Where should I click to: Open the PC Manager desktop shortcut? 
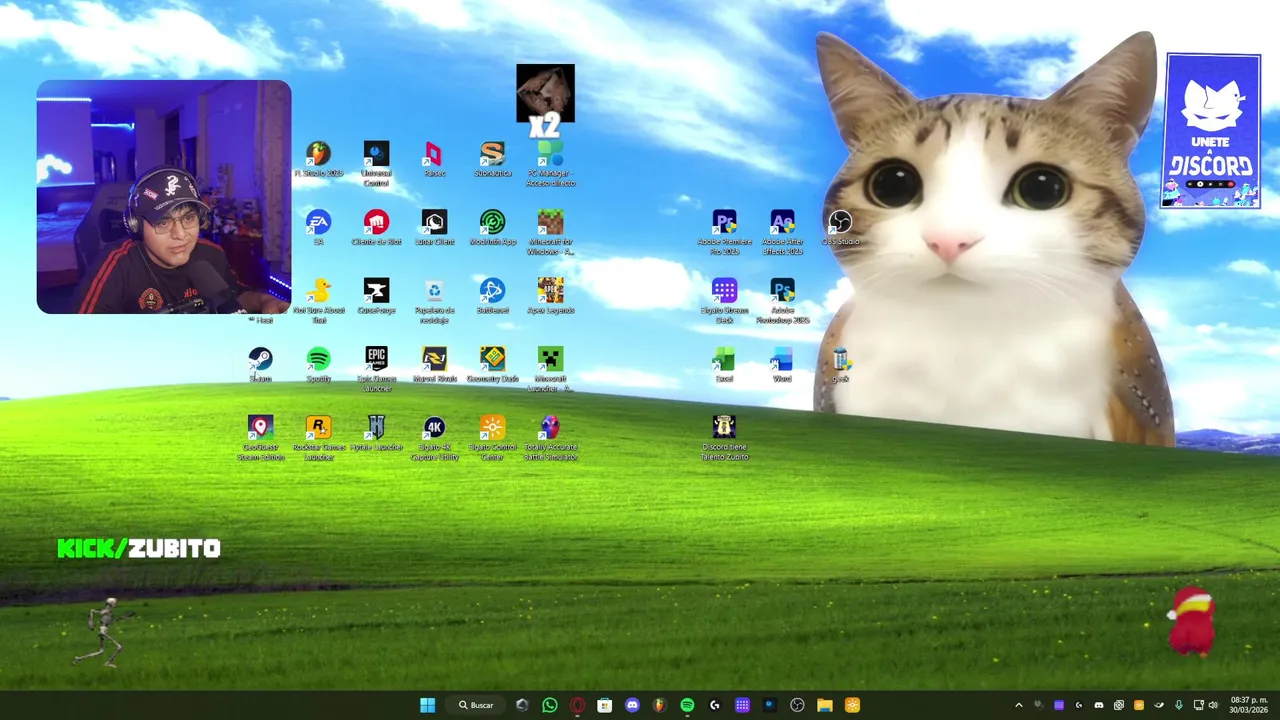tap(550, 164)
